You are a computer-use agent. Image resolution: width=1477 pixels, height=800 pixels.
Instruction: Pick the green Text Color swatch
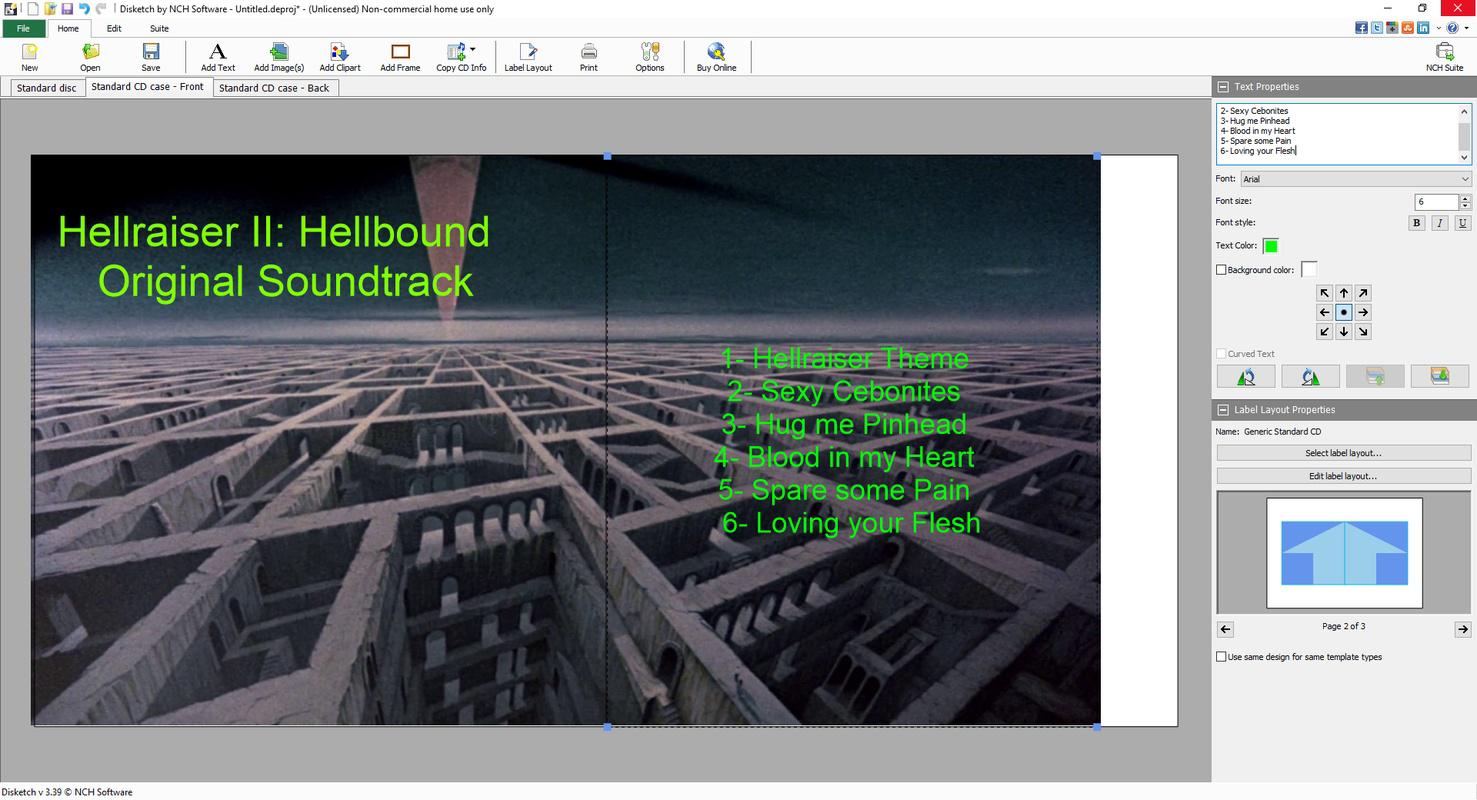1271,246
